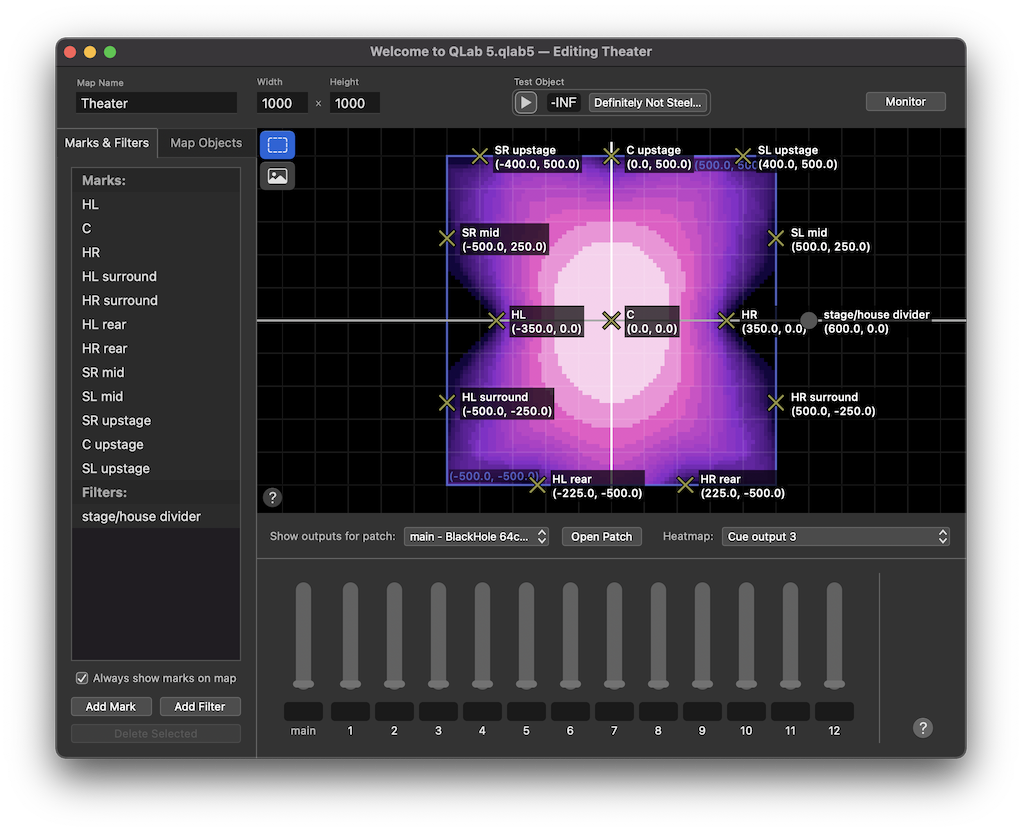Select the HL rear mark X icon

[538, 485]
